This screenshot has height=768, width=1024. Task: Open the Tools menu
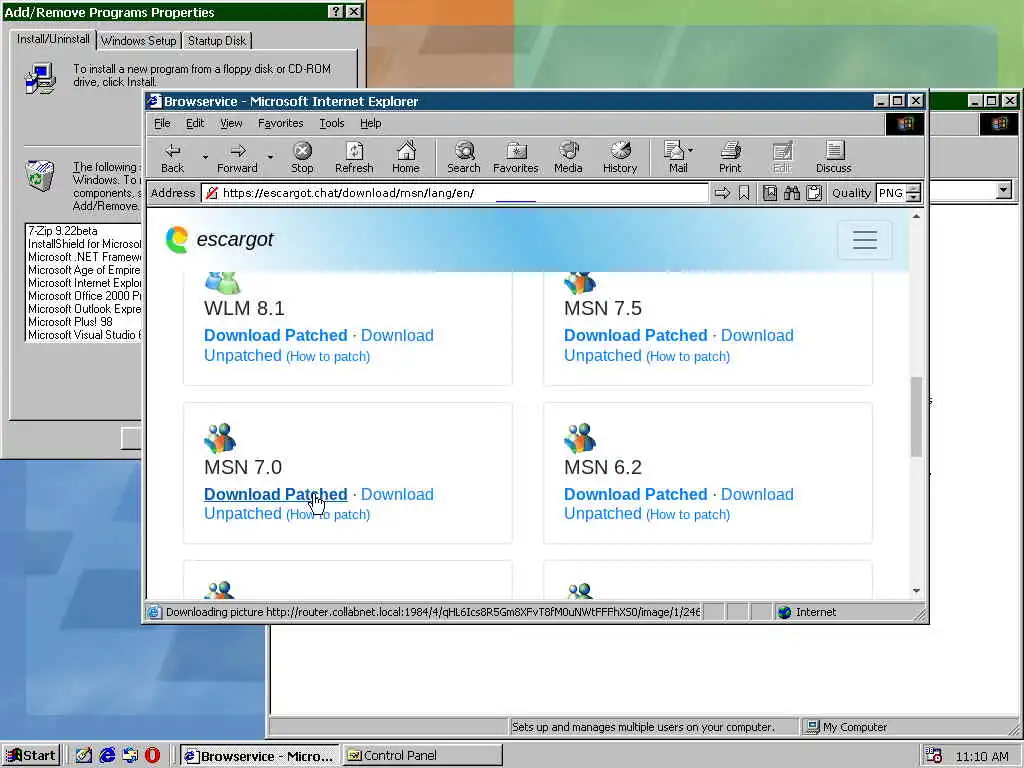pyautogui.click(x=332, y=123)
